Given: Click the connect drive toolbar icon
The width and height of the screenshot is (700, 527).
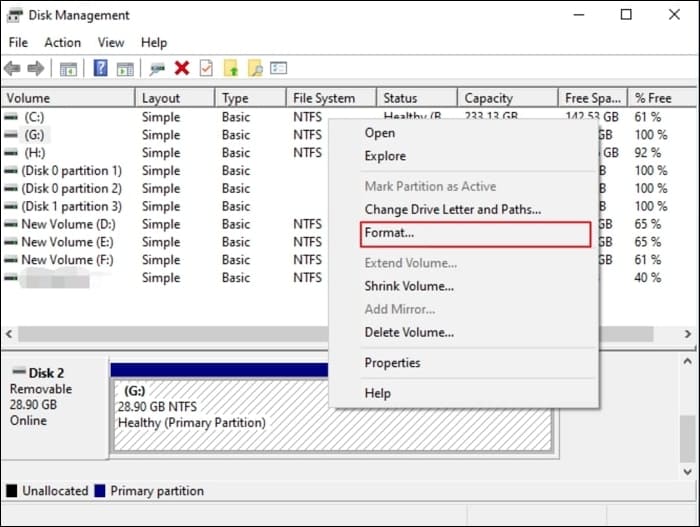Looking at the screenshot, I should pos(157,68).
